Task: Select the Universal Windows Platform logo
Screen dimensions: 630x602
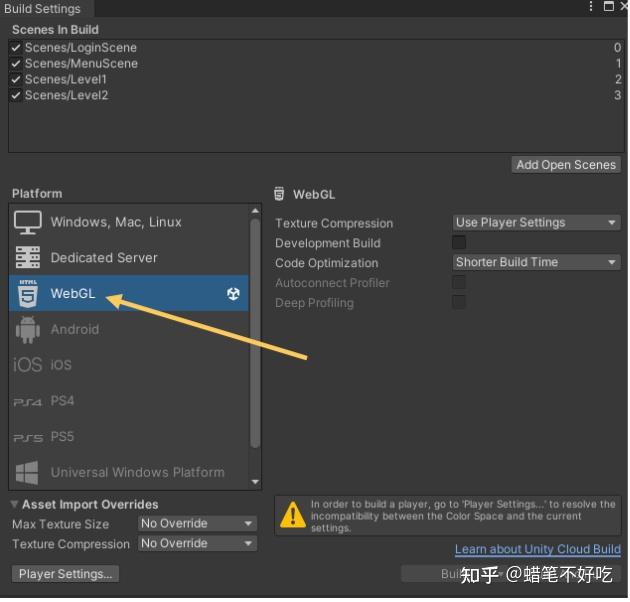Action: pos(27,473)
